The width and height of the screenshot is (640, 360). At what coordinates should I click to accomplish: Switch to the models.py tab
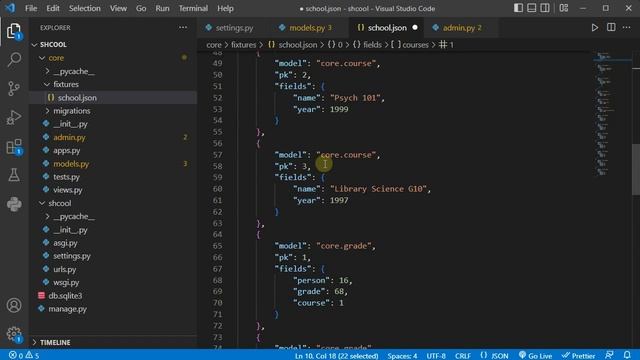pos(307,28)
